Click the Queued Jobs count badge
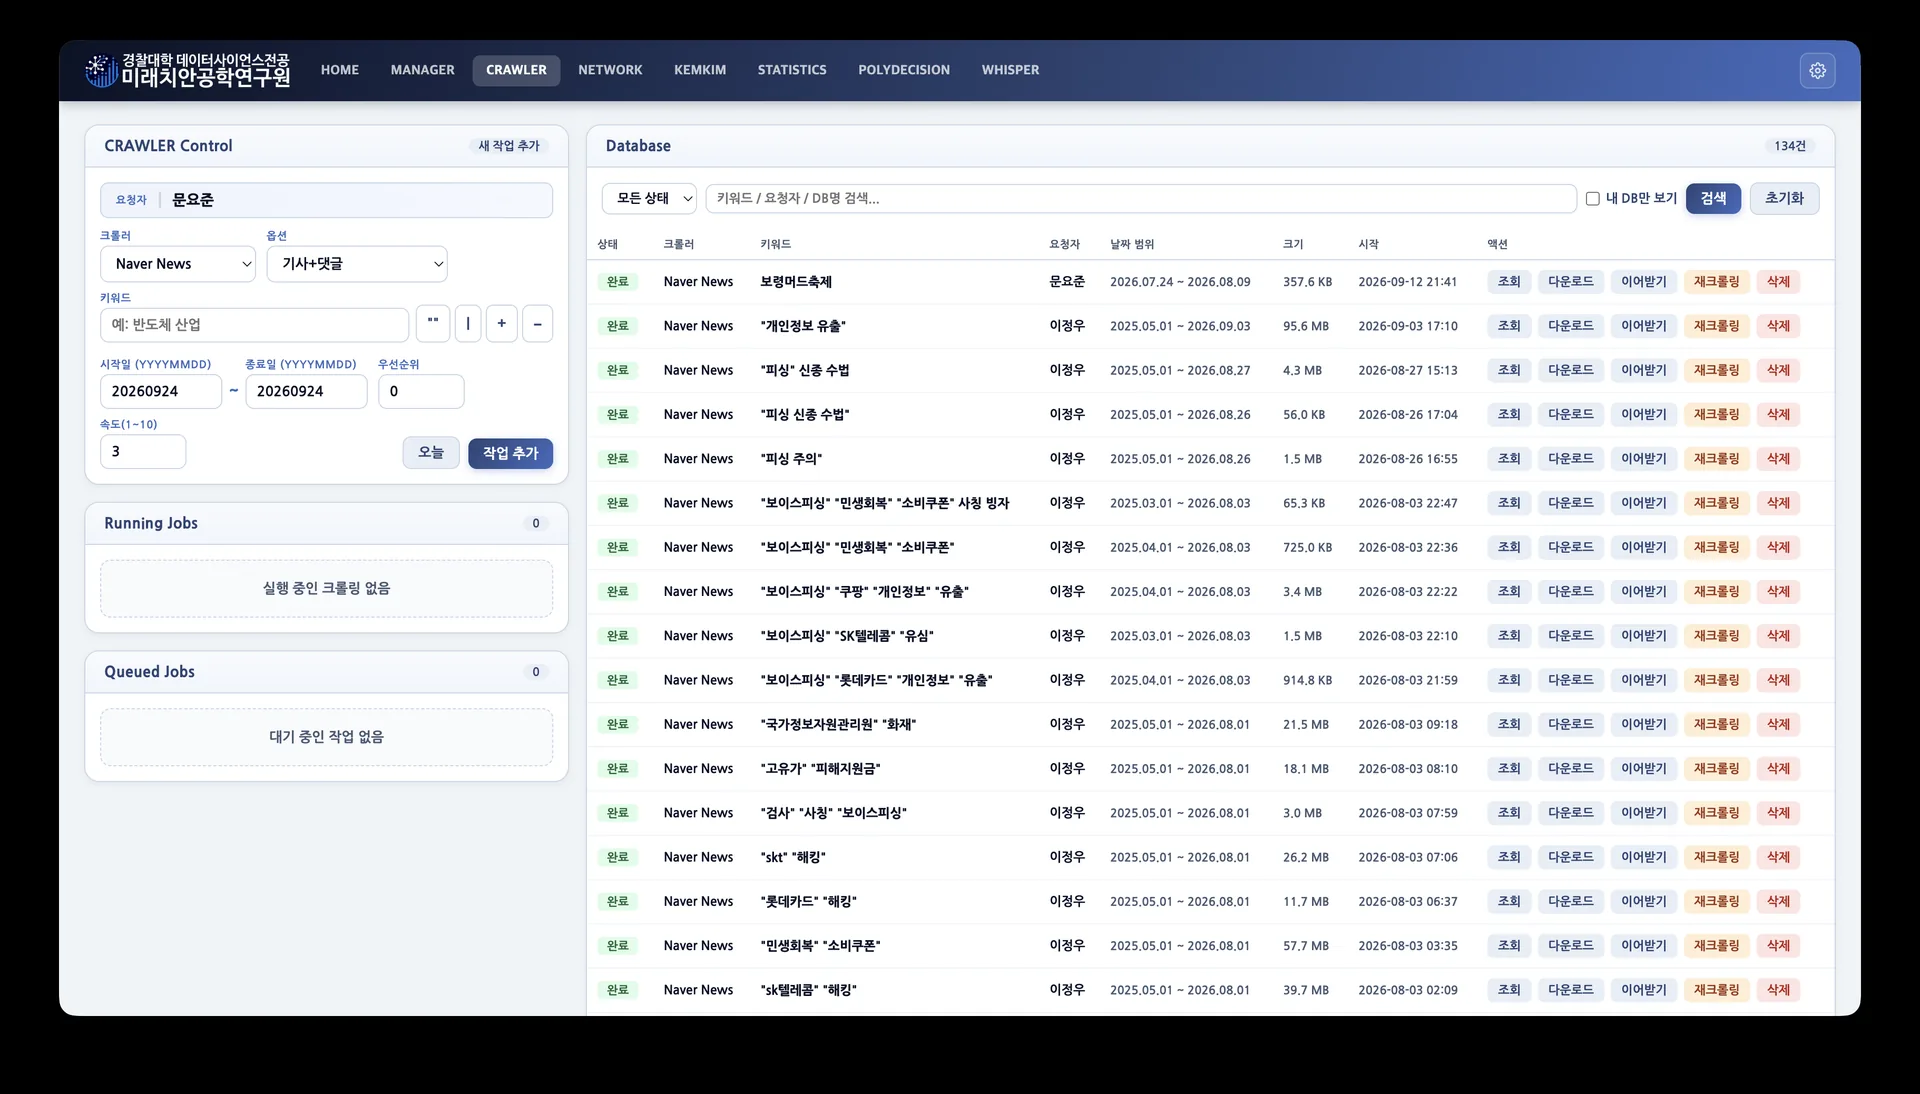This screenshot has height=1094, width=1920. pyautogui.click(x=535, y=672)
